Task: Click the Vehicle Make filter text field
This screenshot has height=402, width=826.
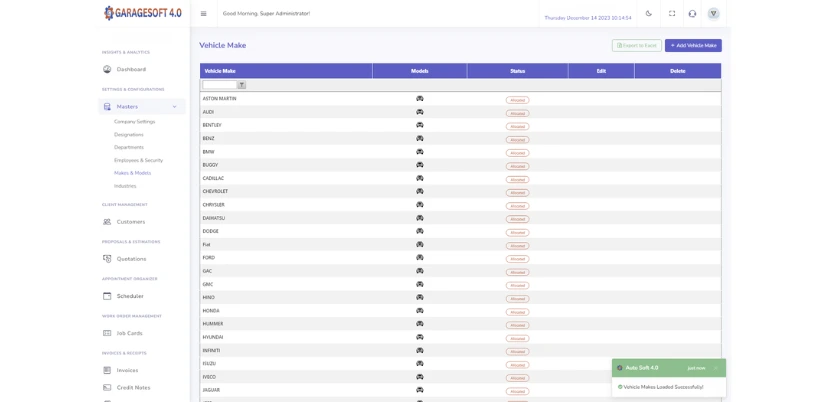Action: click(x=220, y=85)
